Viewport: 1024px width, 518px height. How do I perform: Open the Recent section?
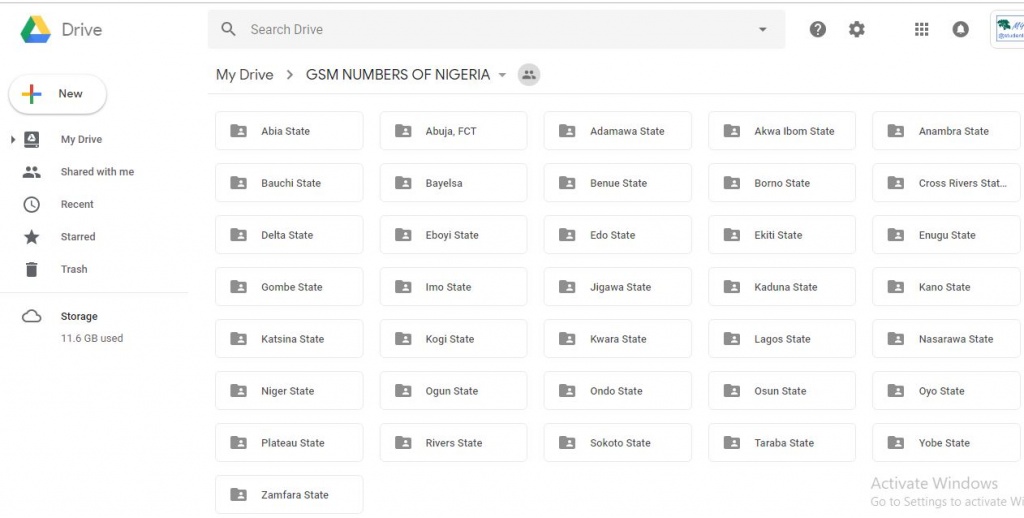tap(77, 204)
